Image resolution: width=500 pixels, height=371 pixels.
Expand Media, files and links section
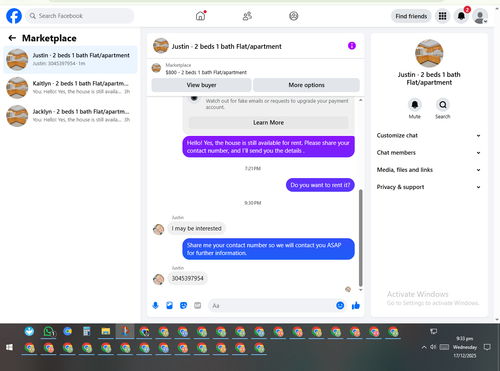coord(429,170)
